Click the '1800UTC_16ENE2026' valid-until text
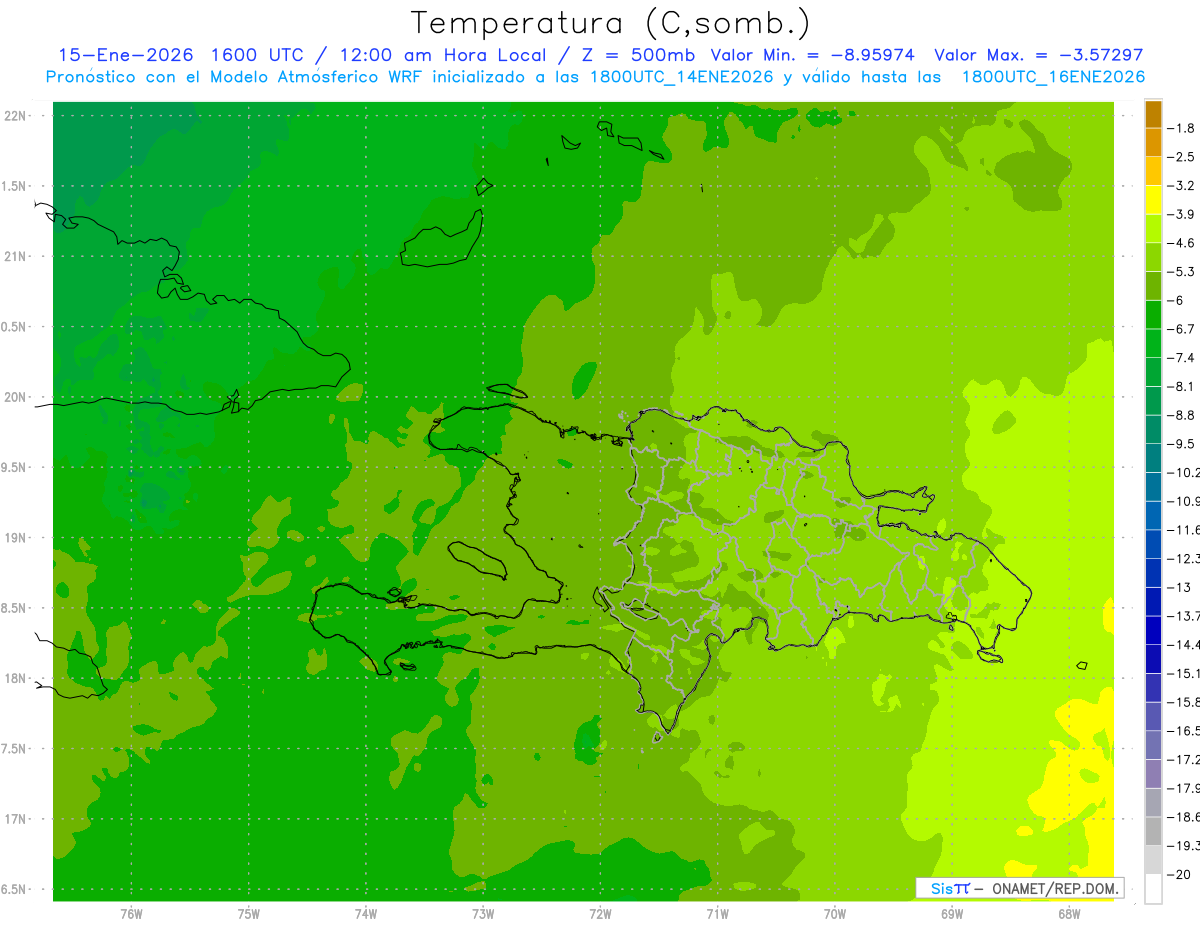This screenshot has height=927, width=1200. (x=1053, y=77)
